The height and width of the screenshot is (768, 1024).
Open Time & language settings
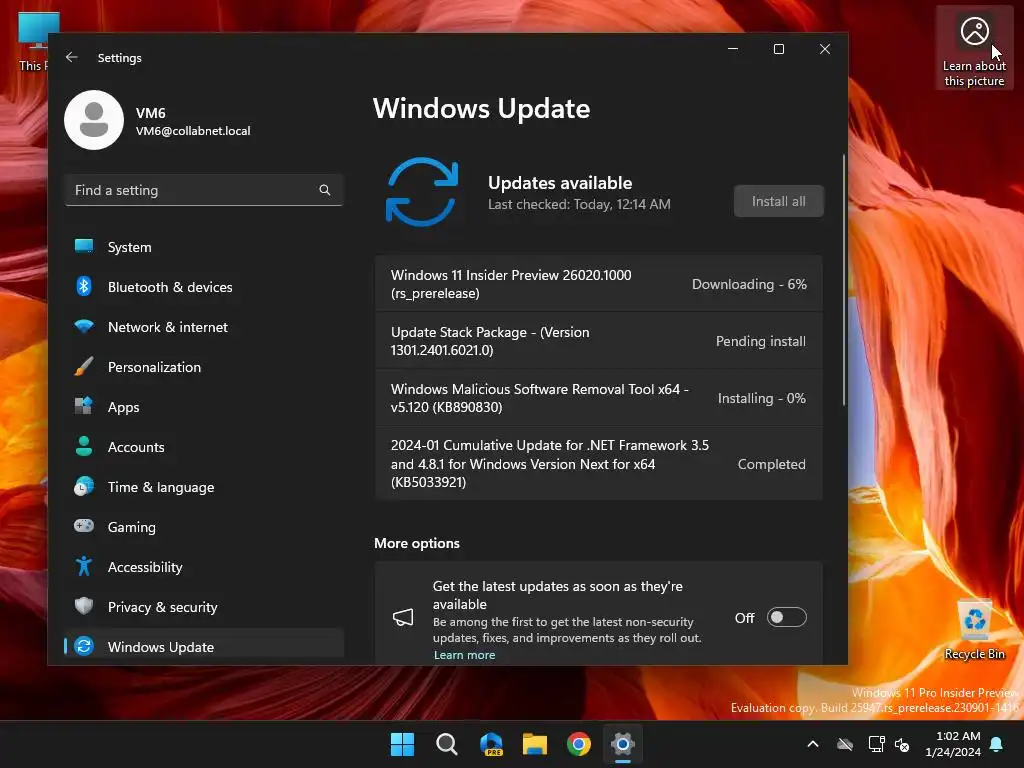click(x=204, y=487)
